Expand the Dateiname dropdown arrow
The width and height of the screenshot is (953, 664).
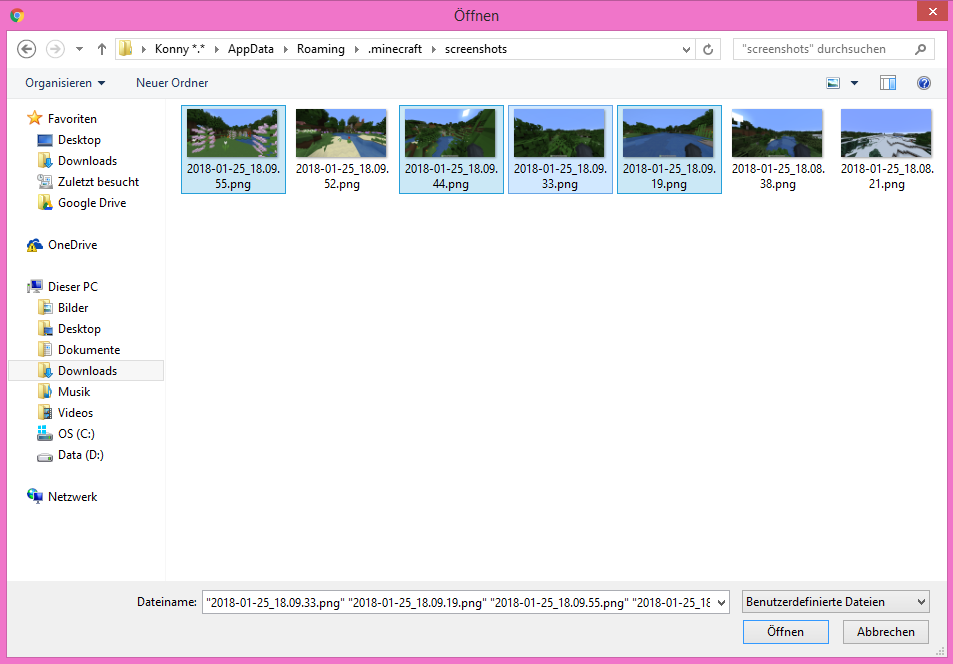click(722, 603)
